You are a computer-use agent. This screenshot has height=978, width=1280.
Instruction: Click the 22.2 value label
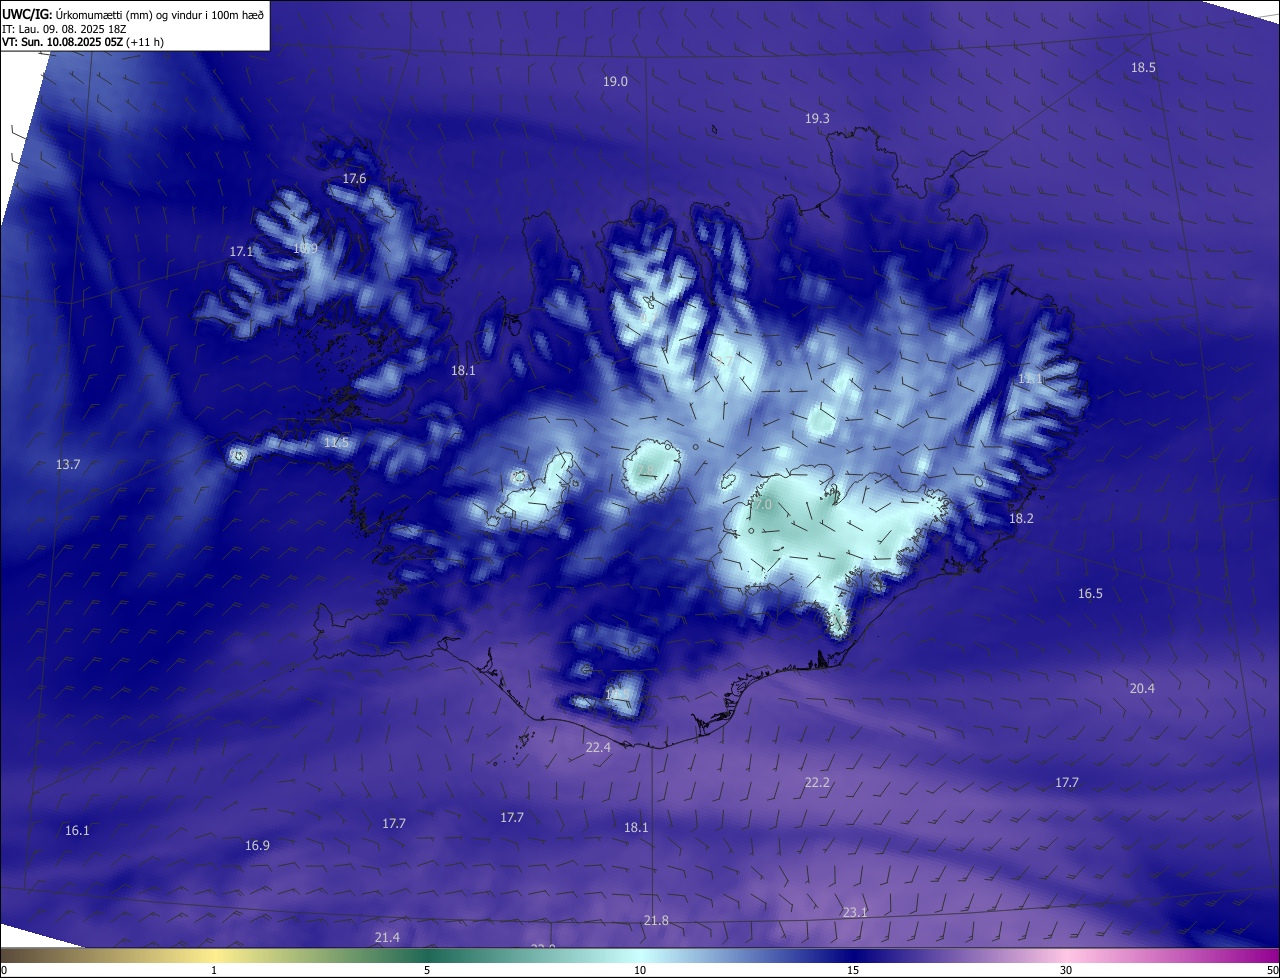(x=817, y=783)
